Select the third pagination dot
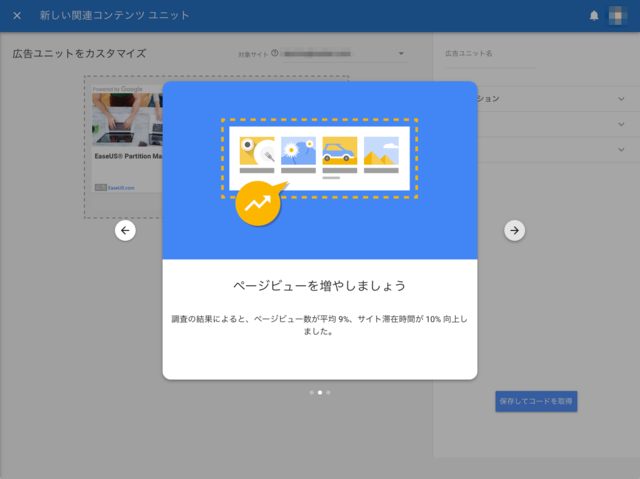Image resolution: width=640 pixels, height=479 pixels. (x=328, y=393)
